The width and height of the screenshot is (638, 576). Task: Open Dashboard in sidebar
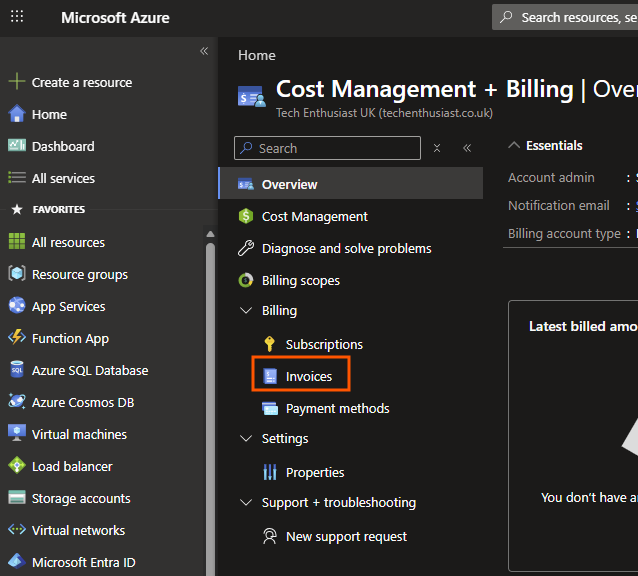63,146
